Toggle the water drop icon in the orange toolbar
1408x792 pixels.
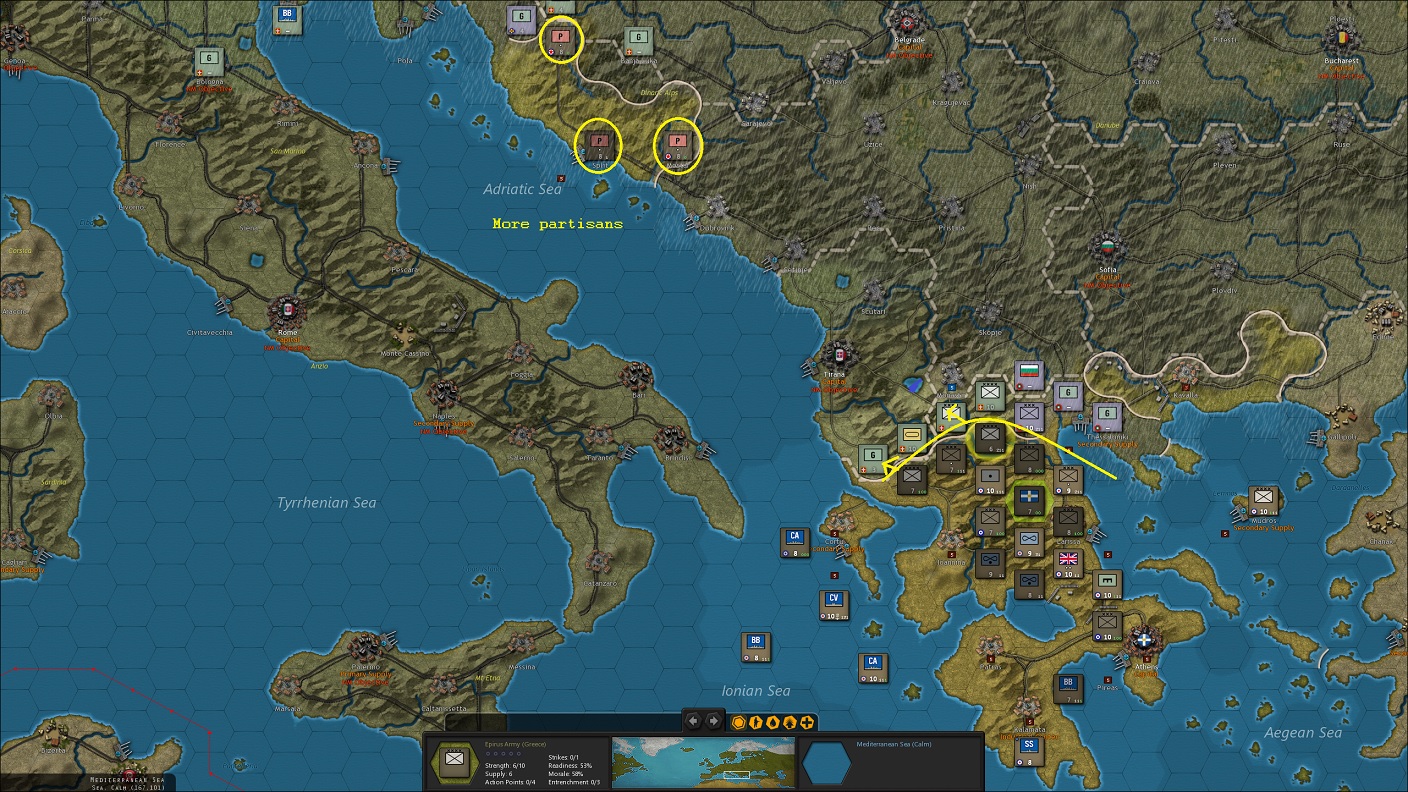773,722
